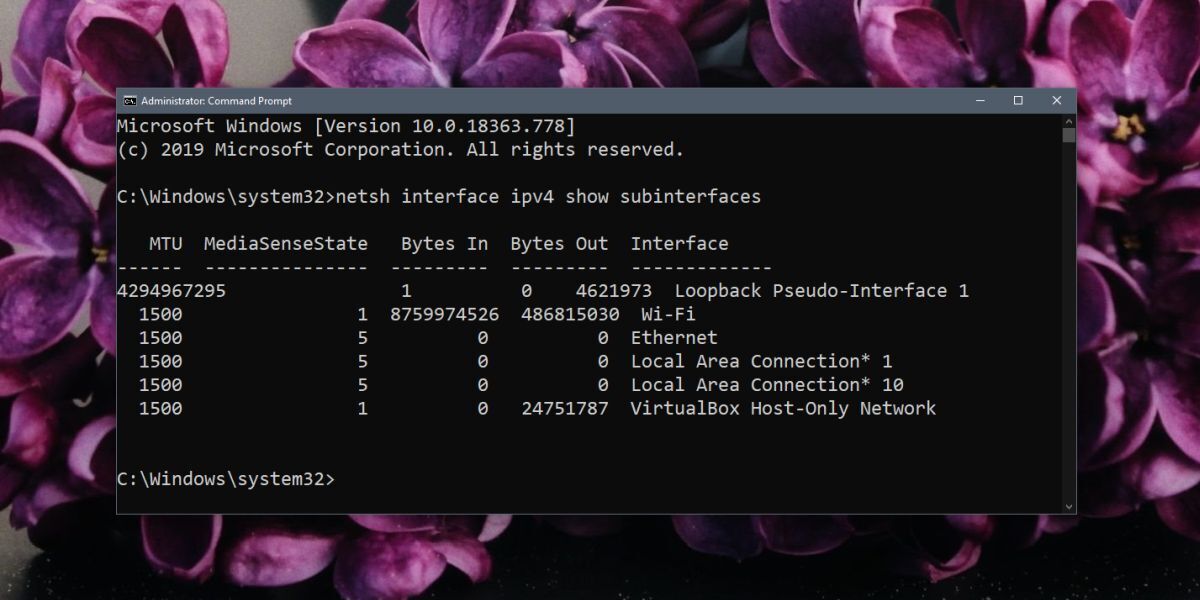
Task: Place cursor at the active command prompt
Action: point(340,478)
